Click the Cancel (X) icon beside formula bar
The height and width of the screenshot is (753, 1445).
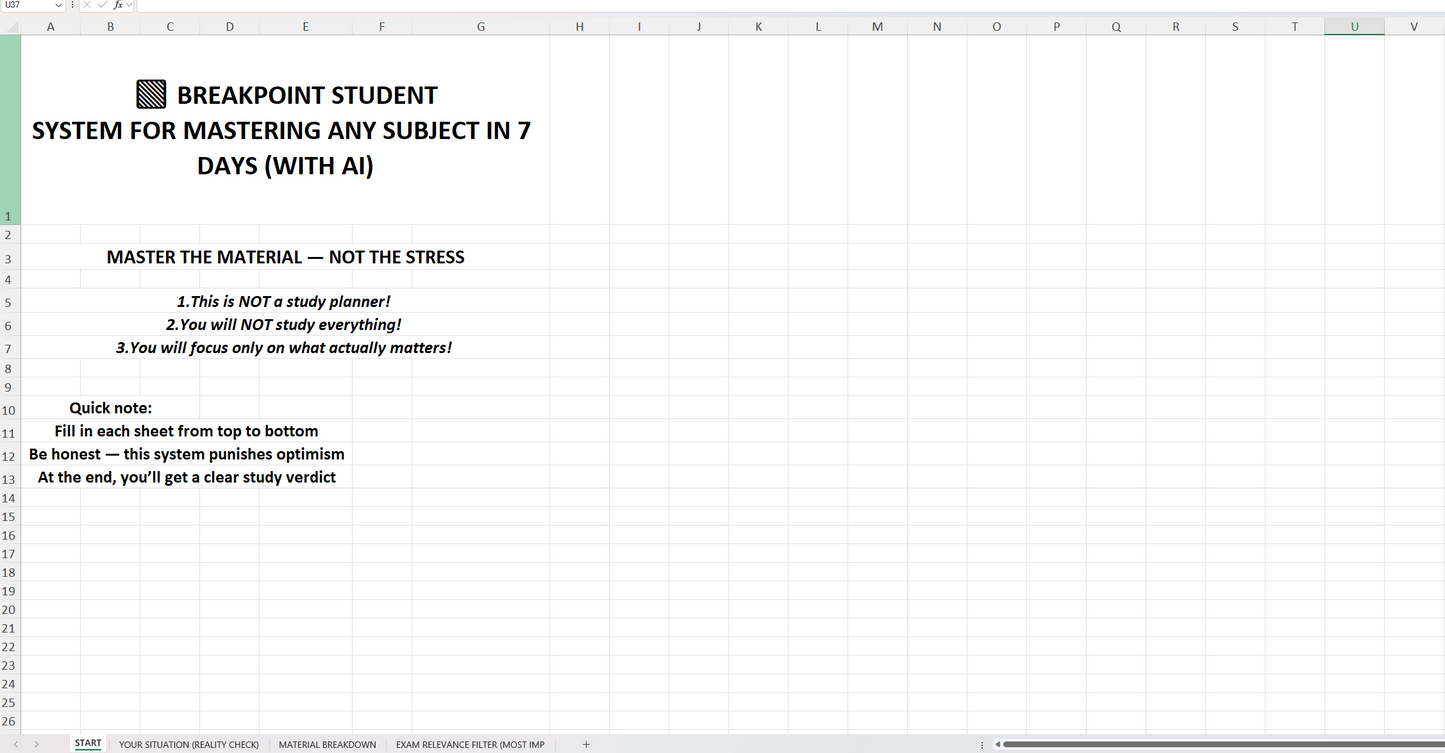[x=87, y=5]
